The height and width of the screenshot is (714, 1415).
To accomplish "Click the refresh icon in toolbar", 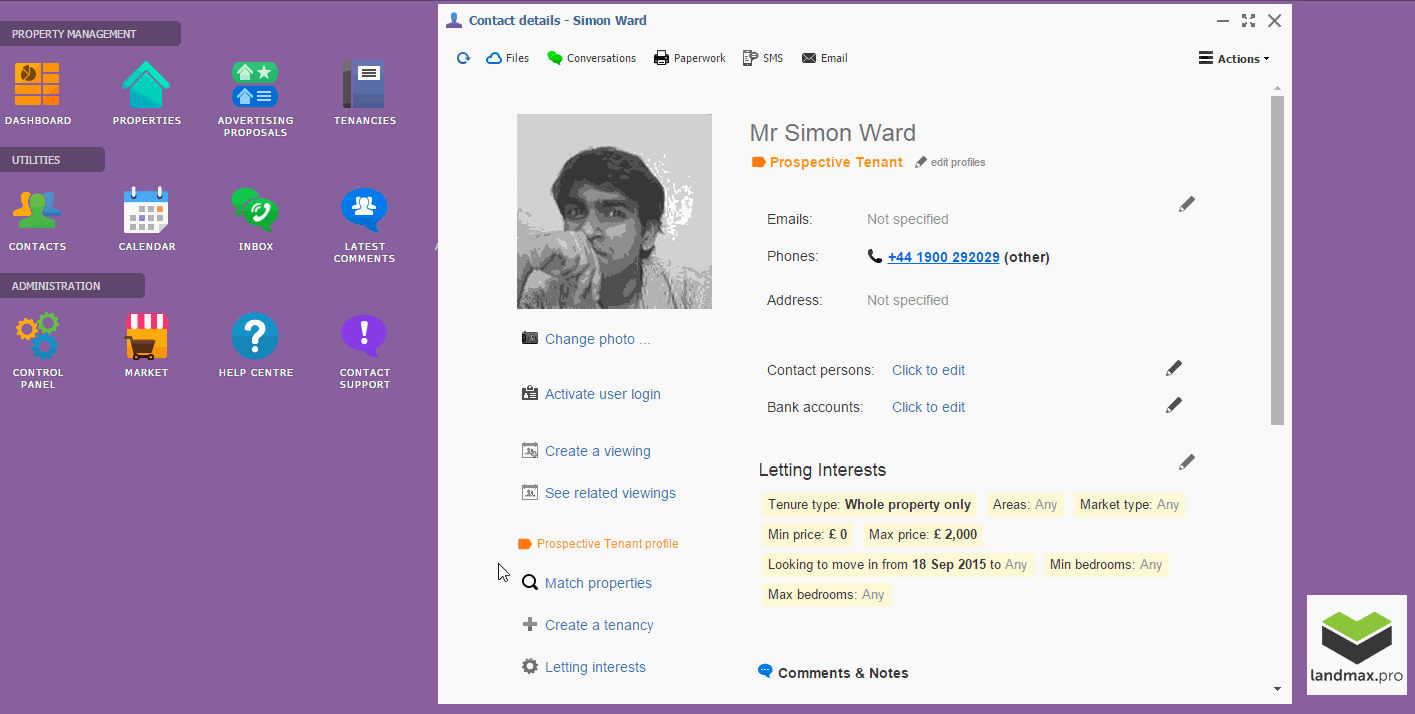I will point(463,58).
